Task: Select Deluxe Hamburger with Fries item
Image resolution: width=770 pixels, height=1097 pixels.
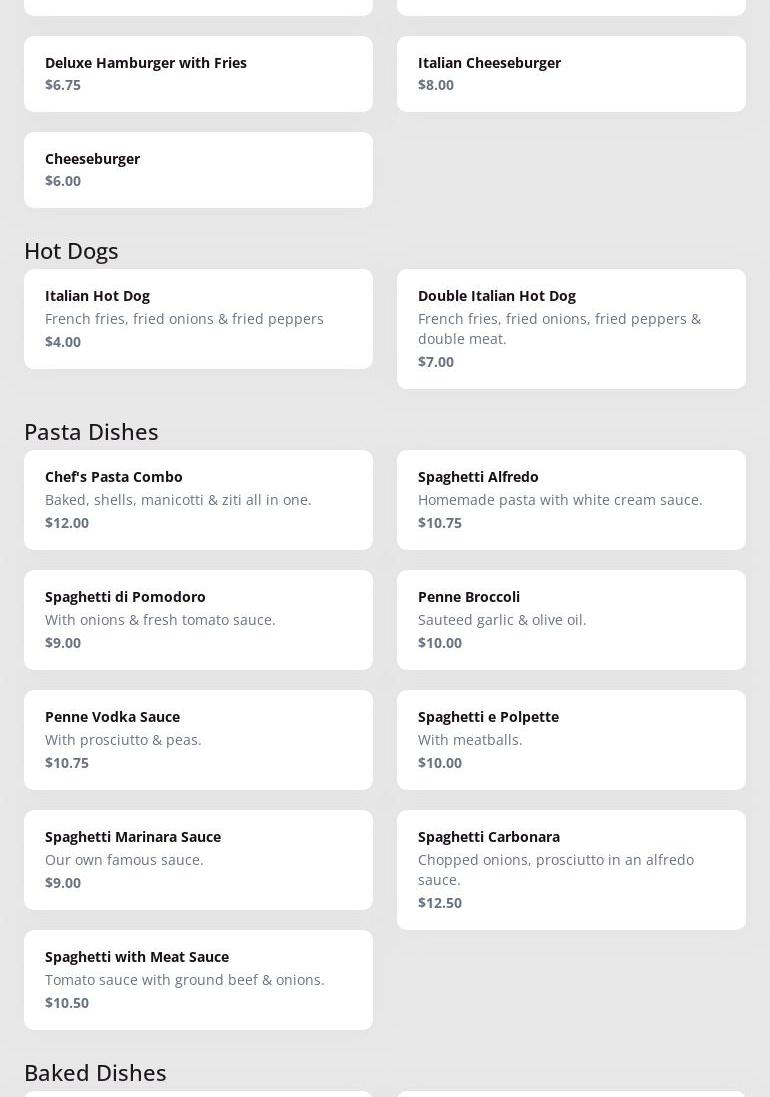Action: point(198,74)
